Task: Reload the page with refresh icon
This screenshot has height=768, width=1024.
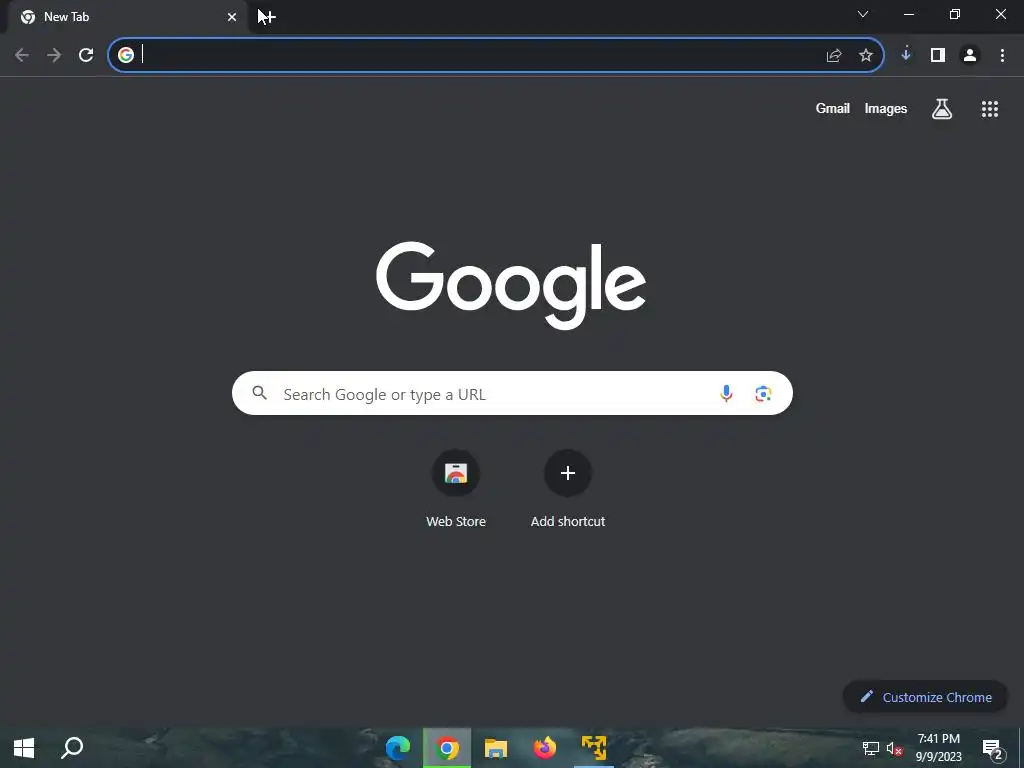Action: [x=86, y=56]
